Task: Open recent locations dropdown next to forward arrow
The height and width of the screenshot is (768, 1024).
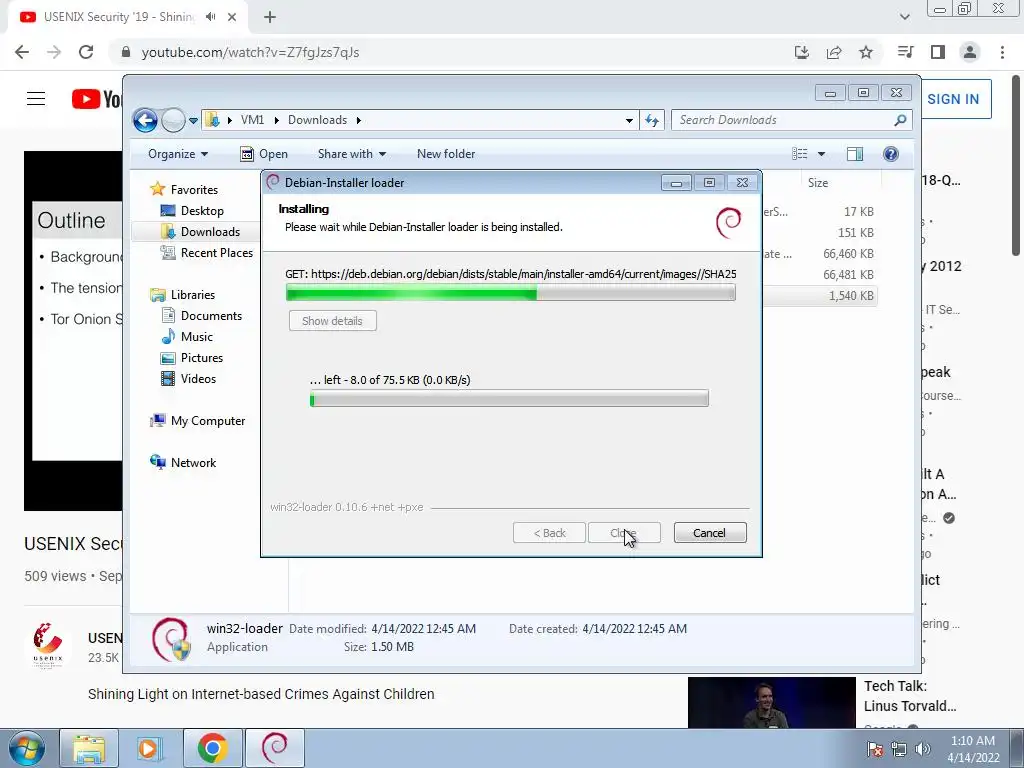Action: 193,121
